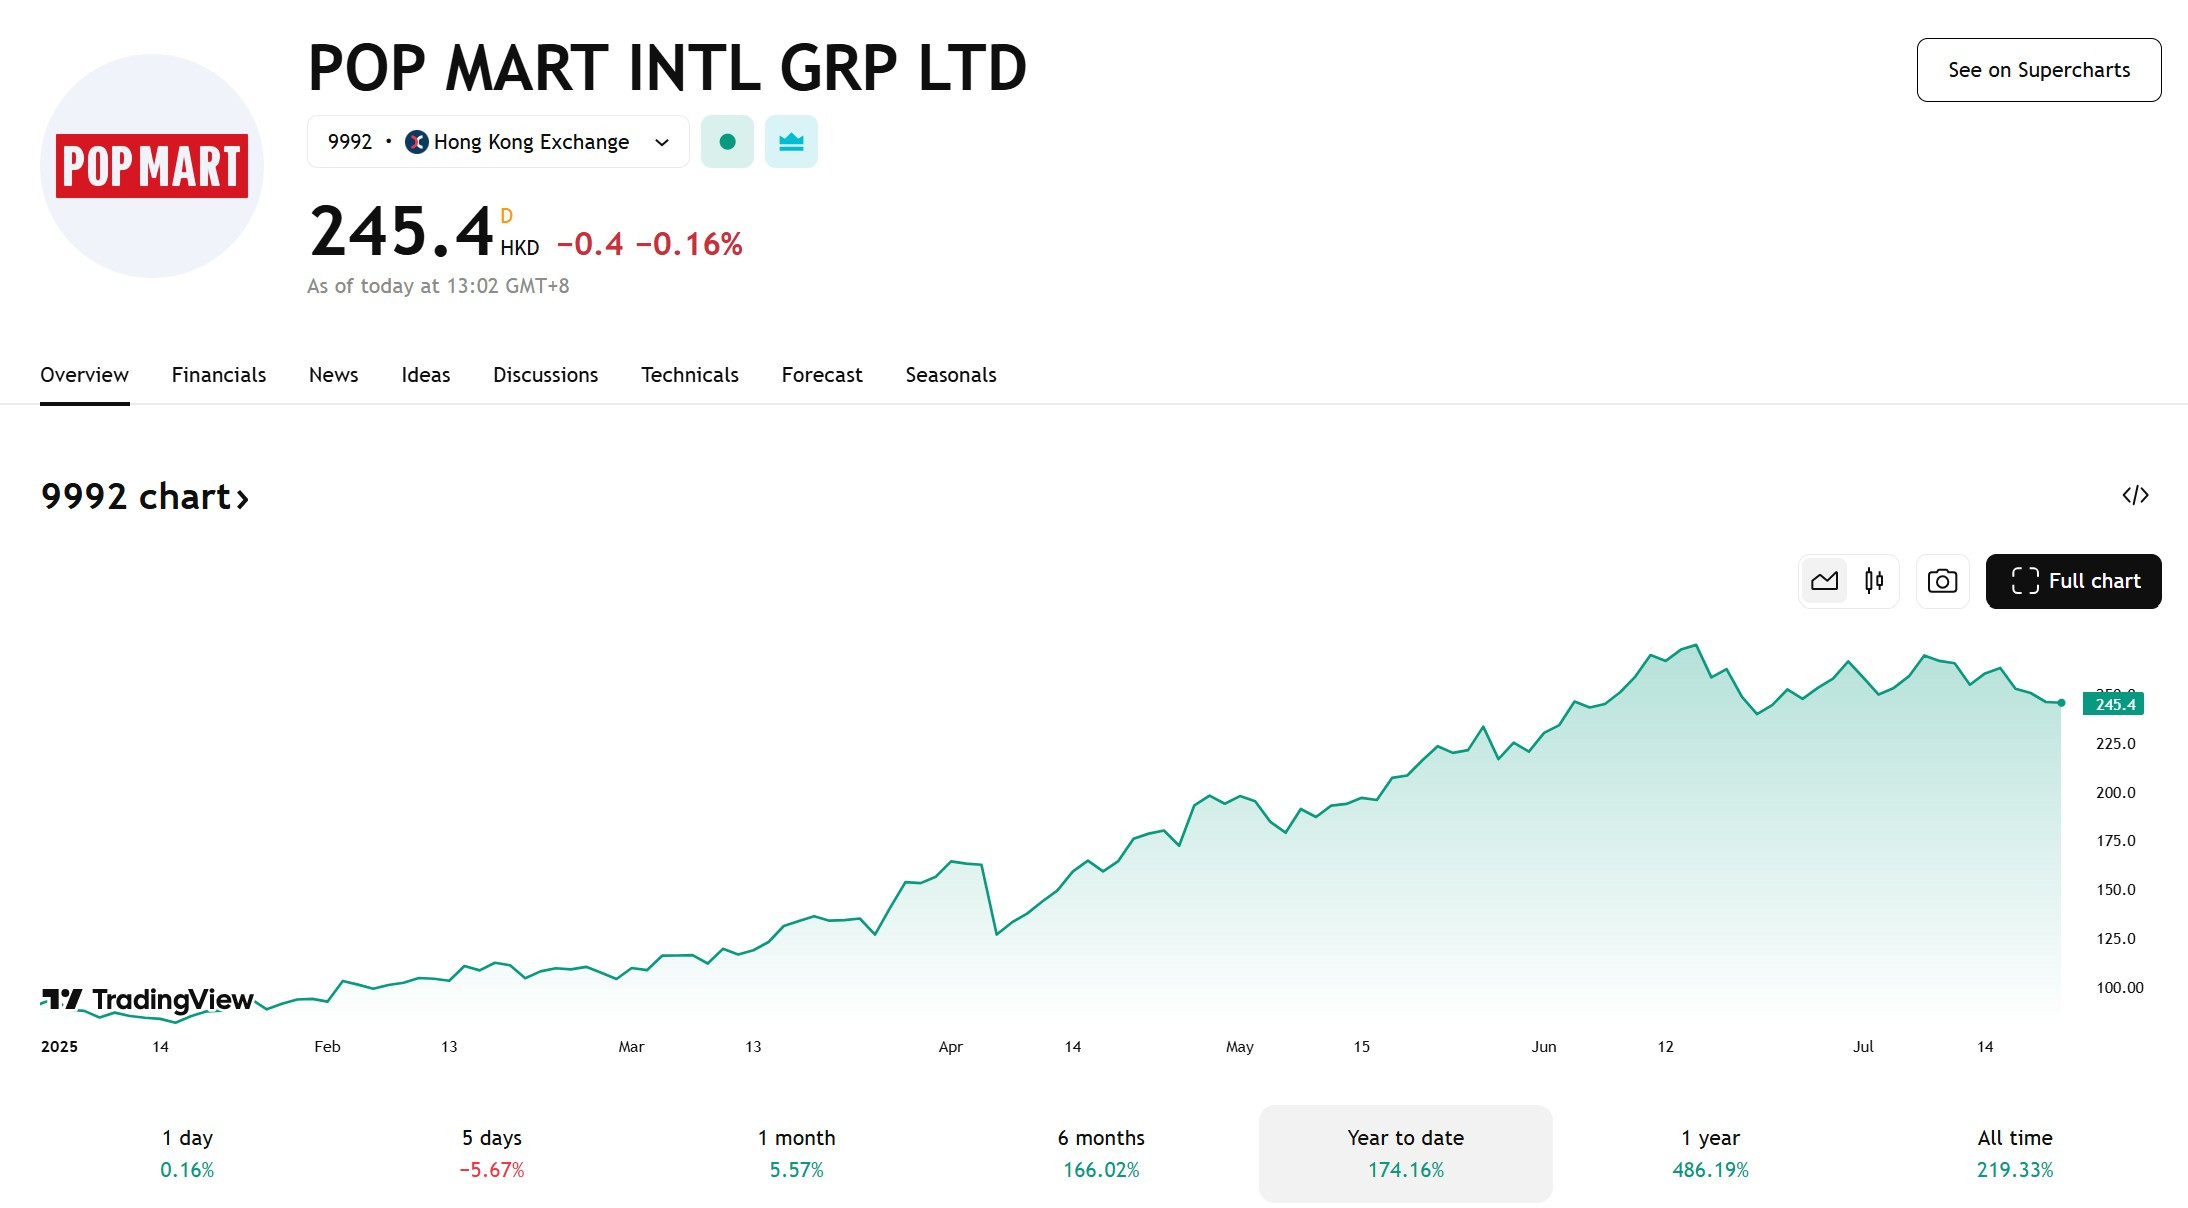Switch to area chart style icon

point(1825,581)
